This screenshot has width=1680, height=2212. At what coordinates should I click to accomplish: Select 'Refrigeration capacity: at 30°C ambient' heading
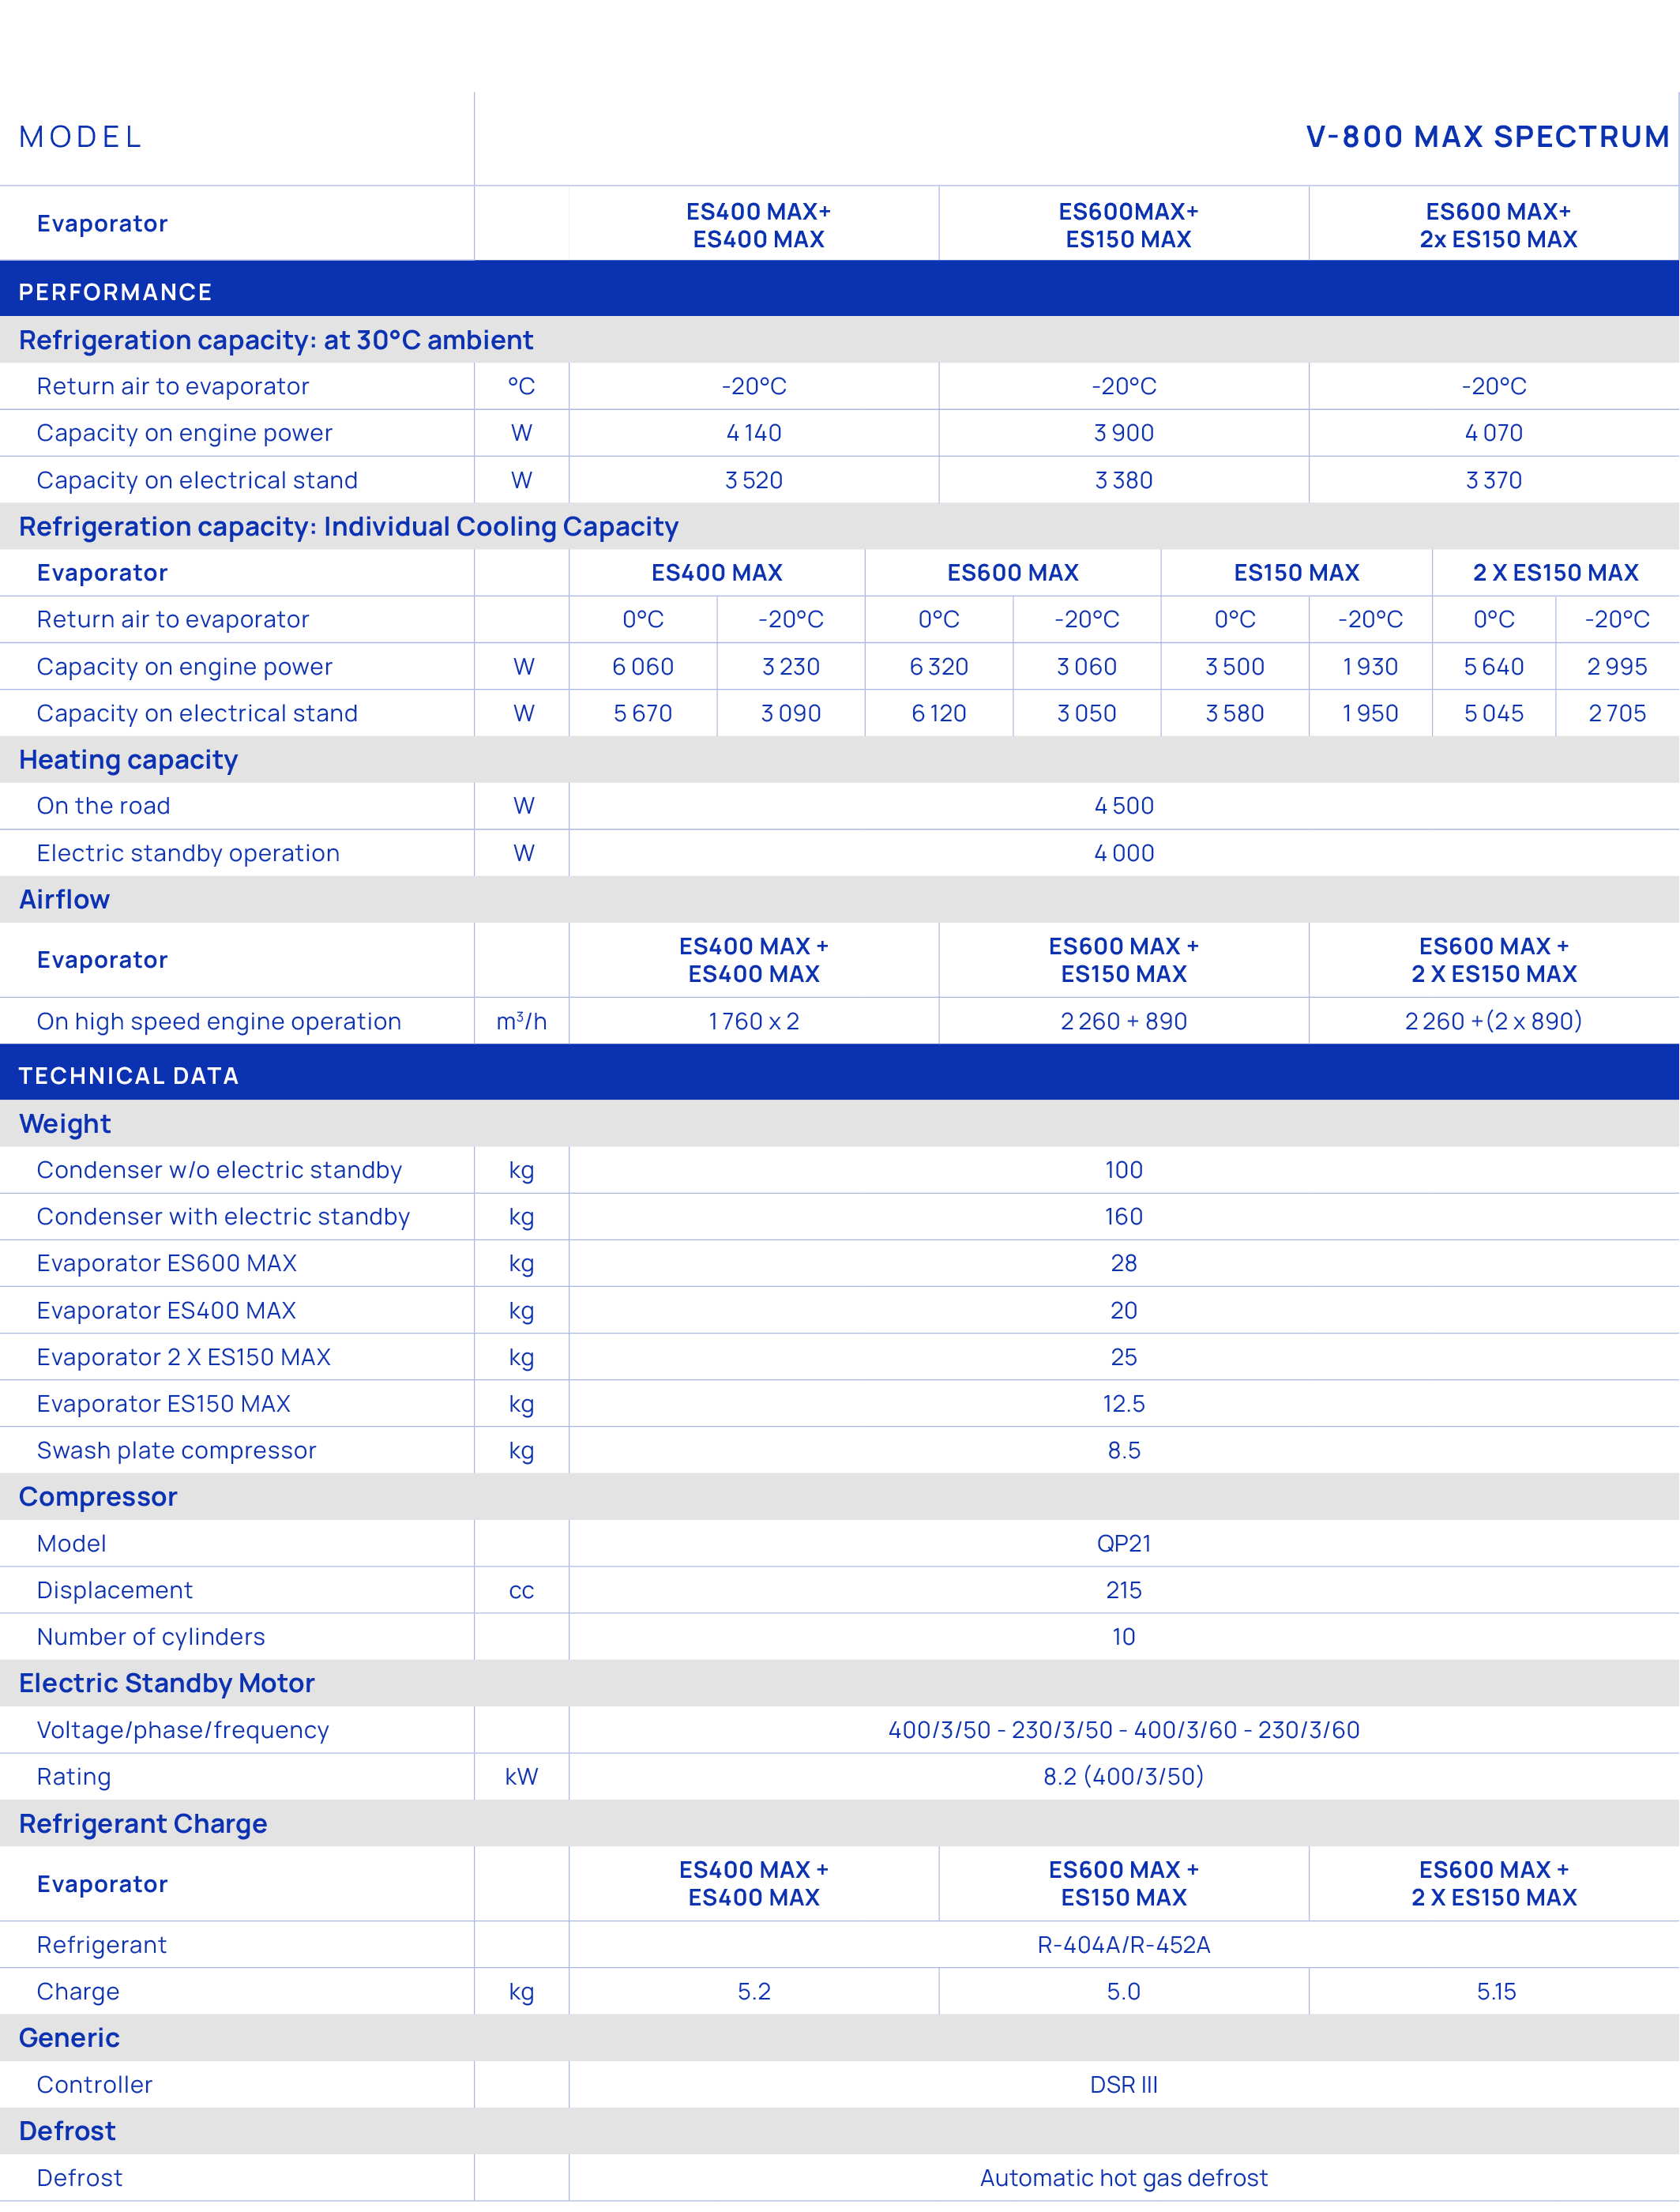click(x=276, y=340)
